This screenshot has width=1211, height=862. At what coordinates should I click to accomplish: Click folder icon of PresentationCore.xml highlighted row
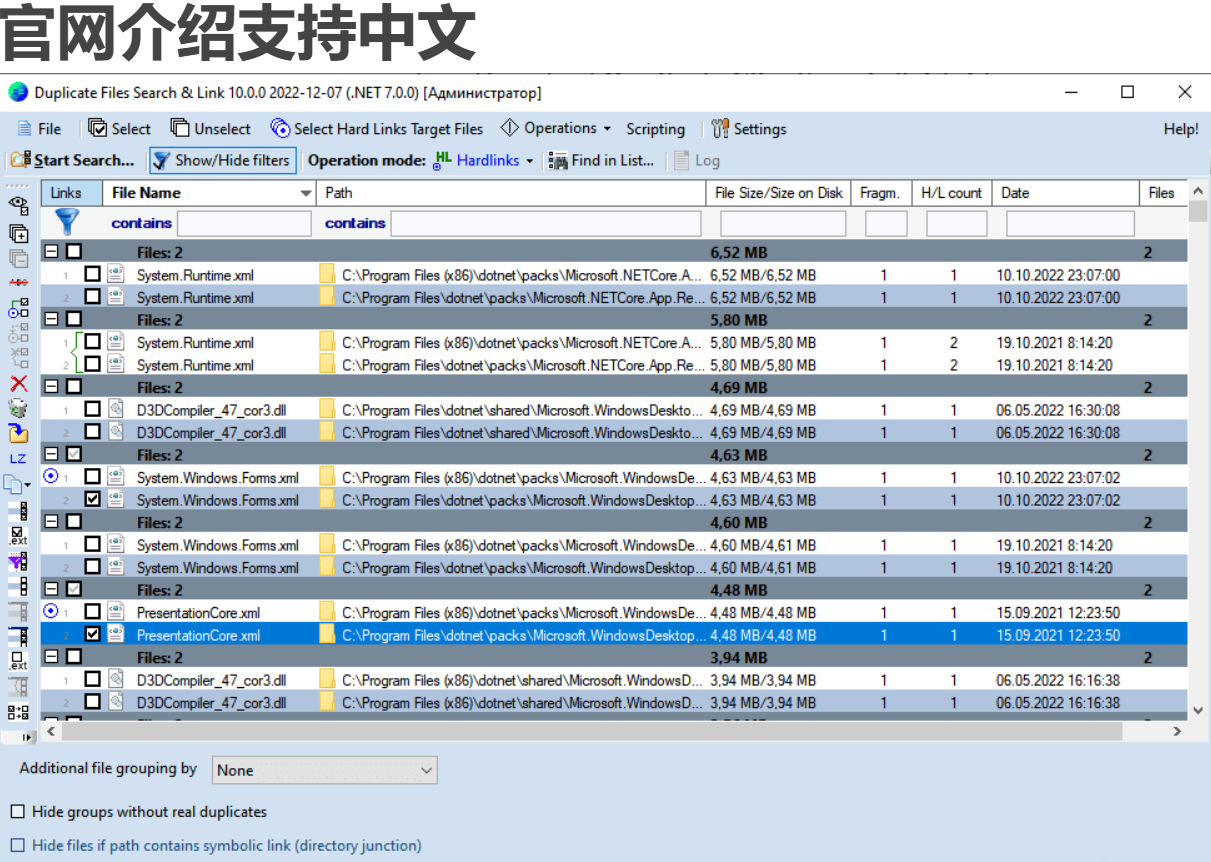[x=327, y=635]
